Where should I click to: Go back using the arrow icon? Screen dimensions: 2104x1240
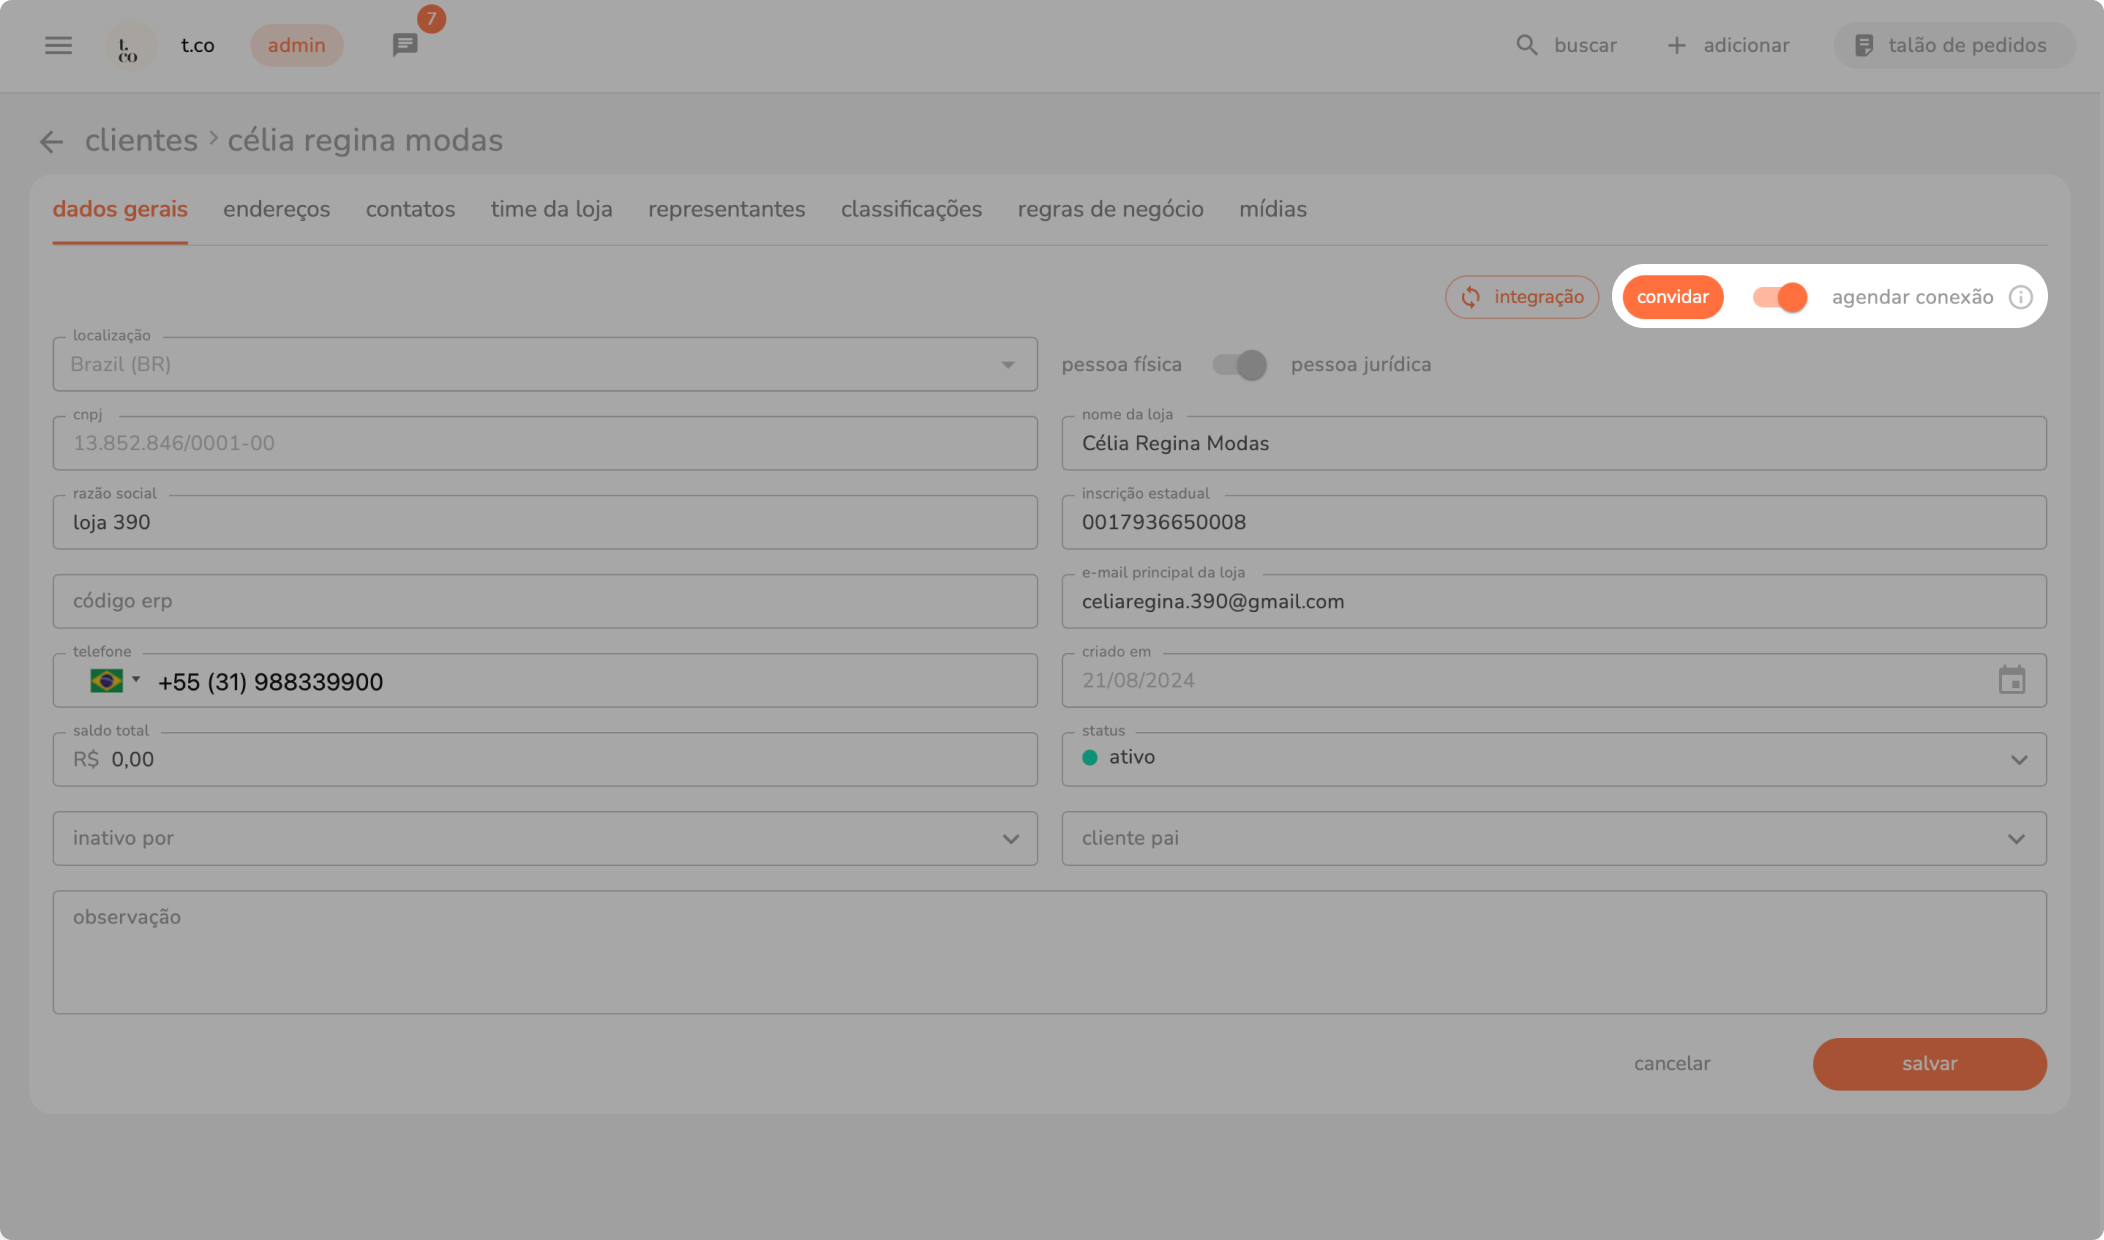(x=52, y=142)
